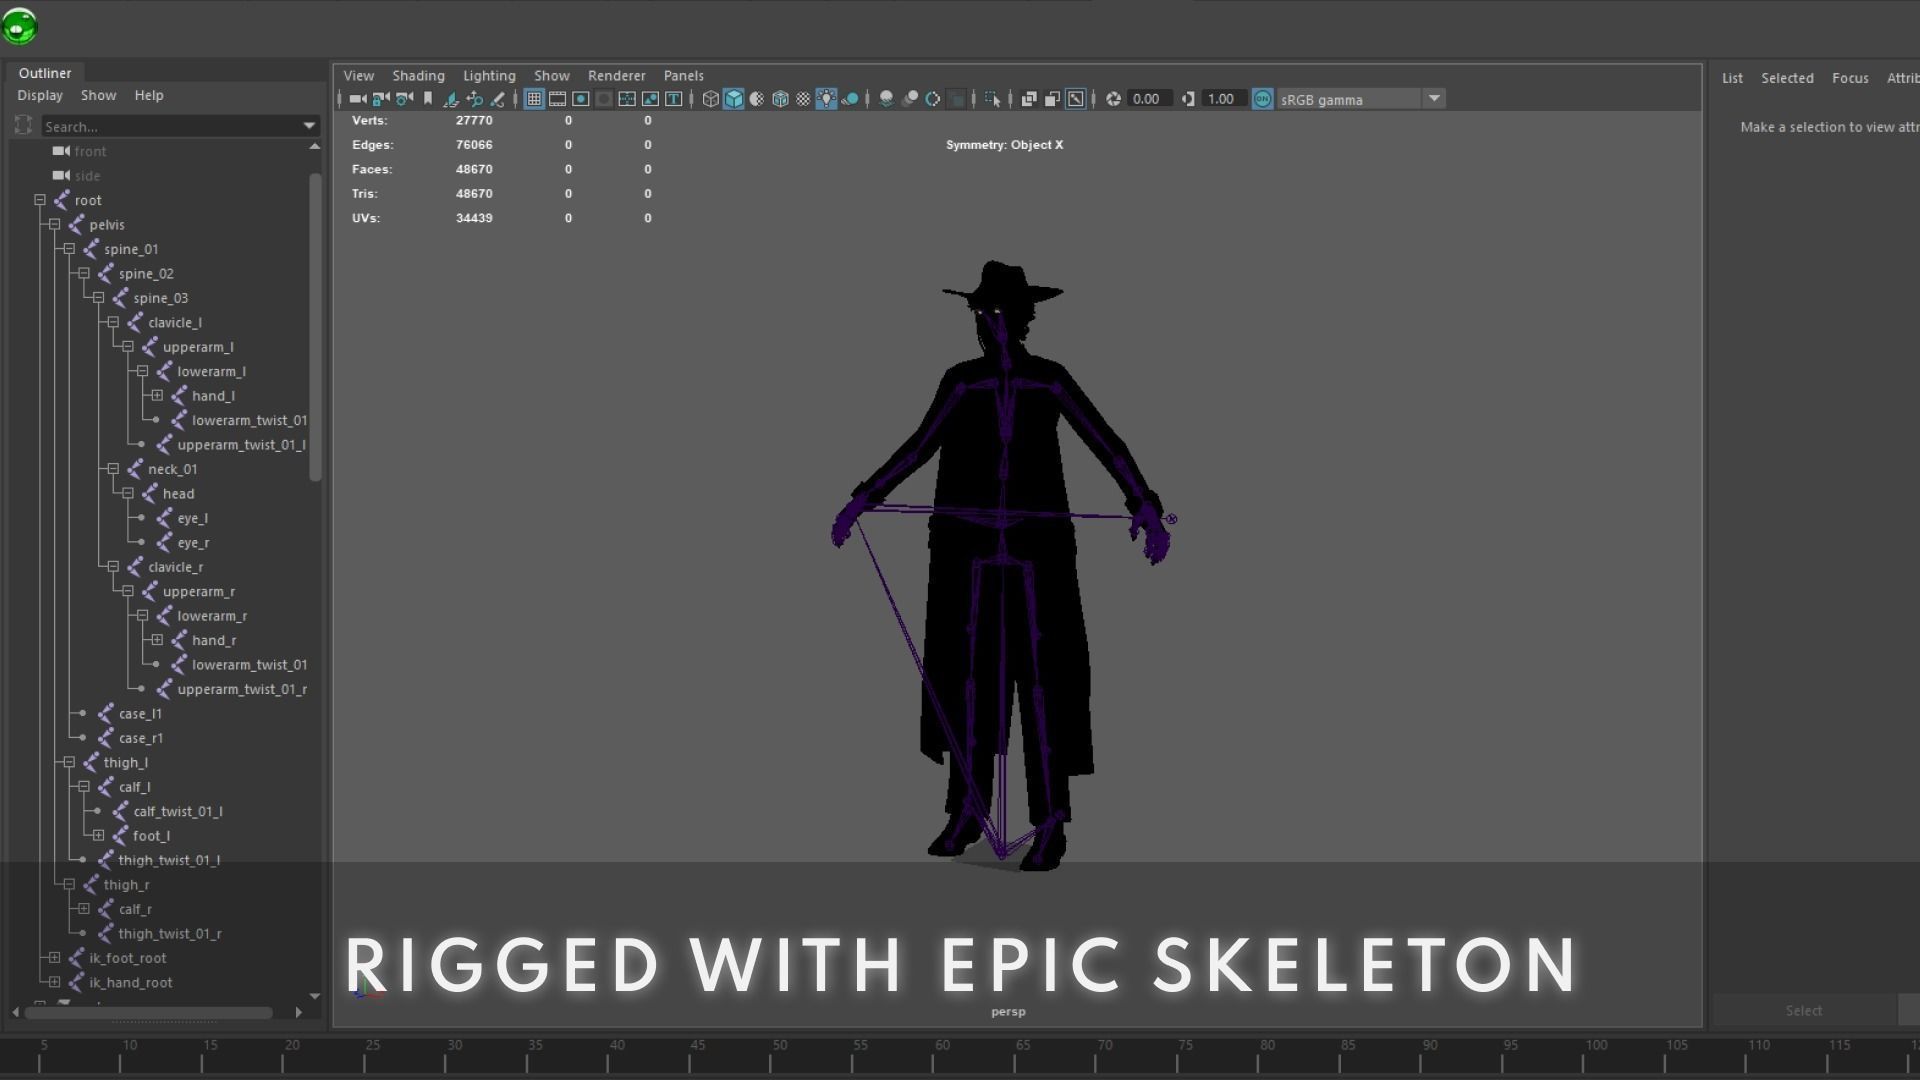Click the Multisample Anti-aliasing icon
The image size is (1920, 1080).
pyautogui.click(x=933, y=99)
